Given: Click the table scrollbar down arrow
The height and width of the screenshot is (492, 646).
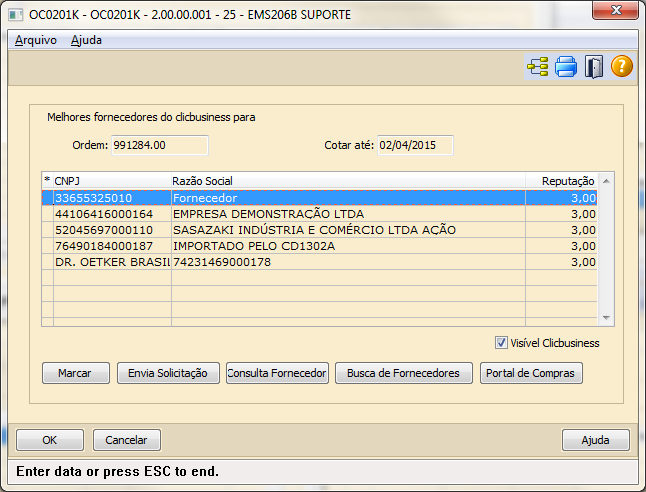Looking at the screenshot, I should pos(606,318).
